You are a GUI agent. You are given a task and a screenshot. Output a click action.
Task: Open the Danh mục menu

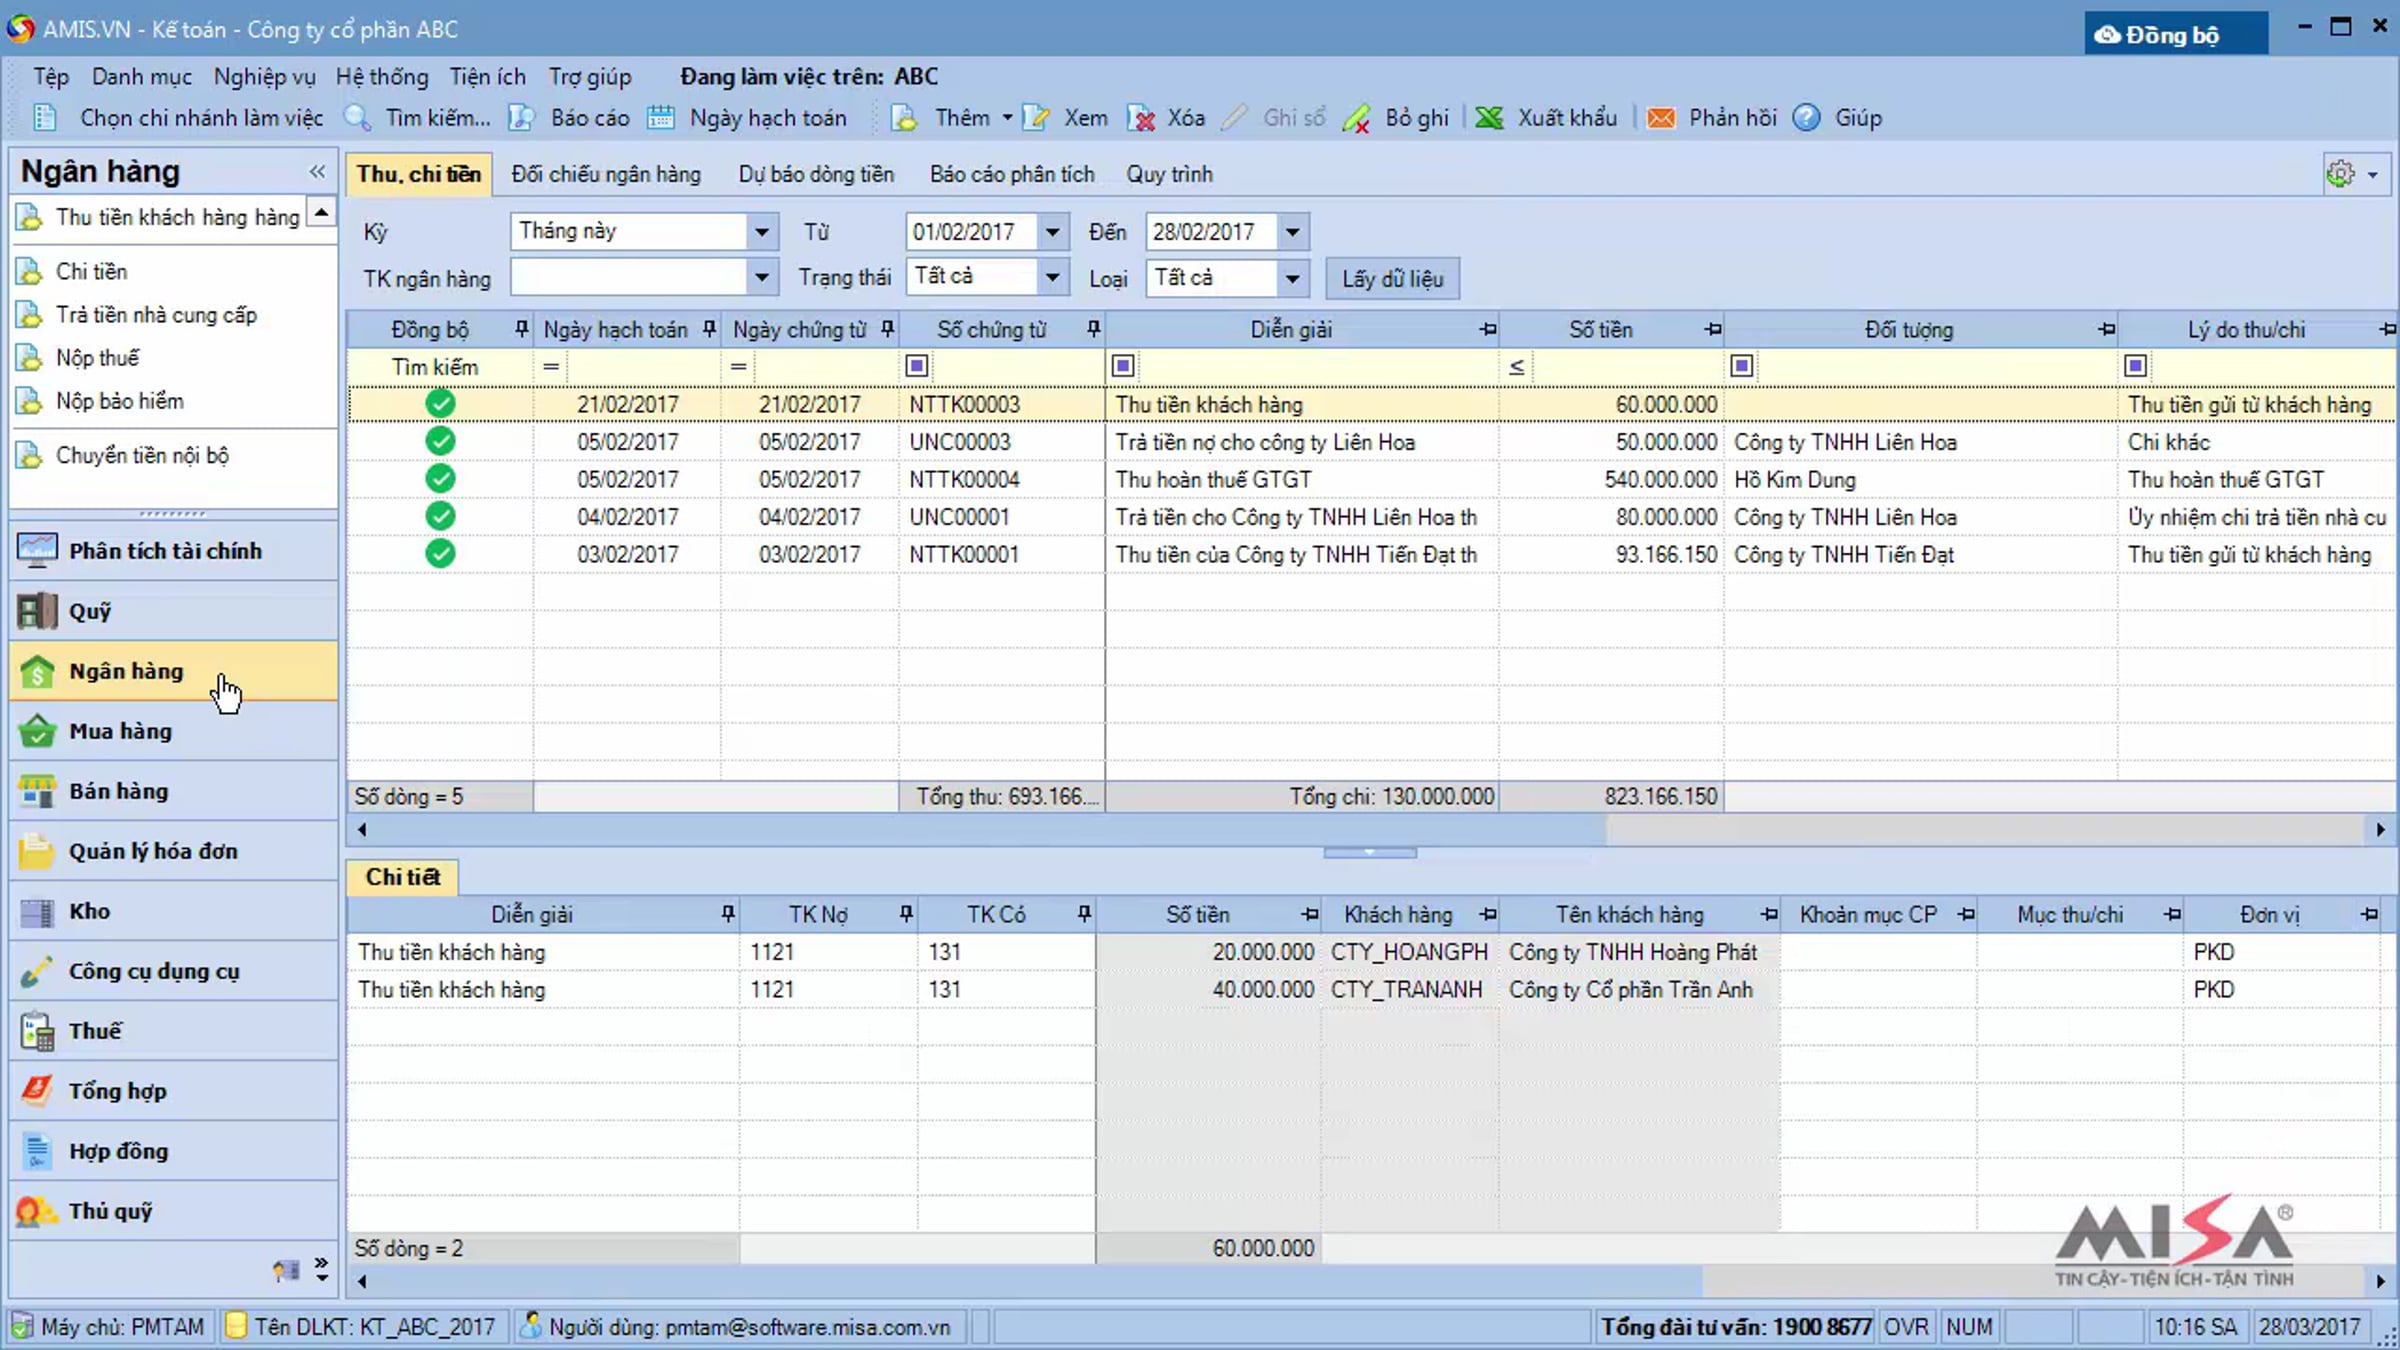coord(142,77)
